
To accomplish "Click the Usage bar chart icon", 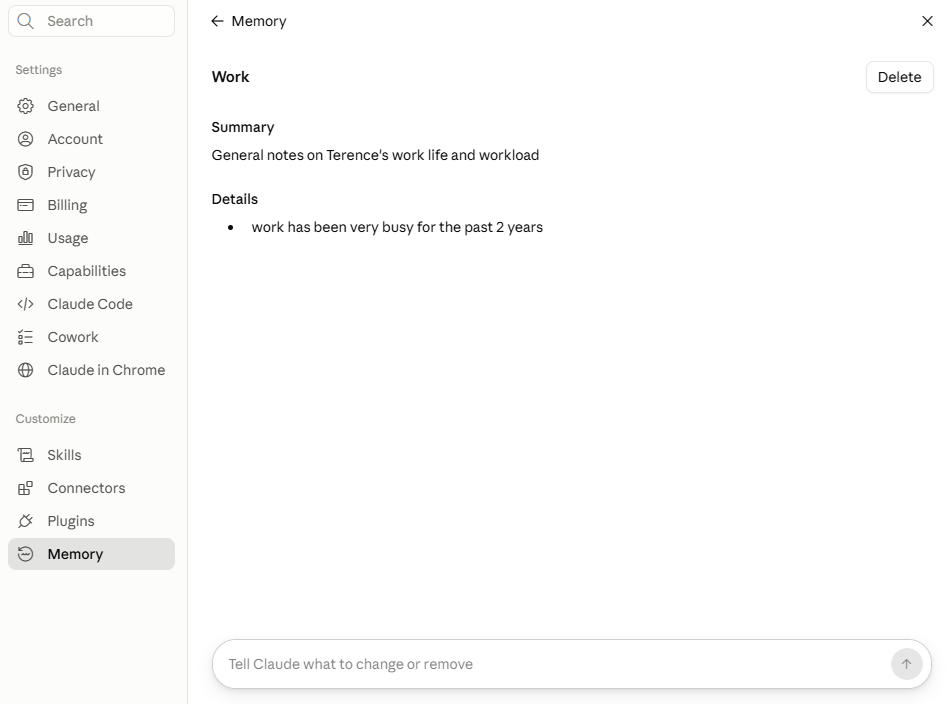I will (25, 238).
